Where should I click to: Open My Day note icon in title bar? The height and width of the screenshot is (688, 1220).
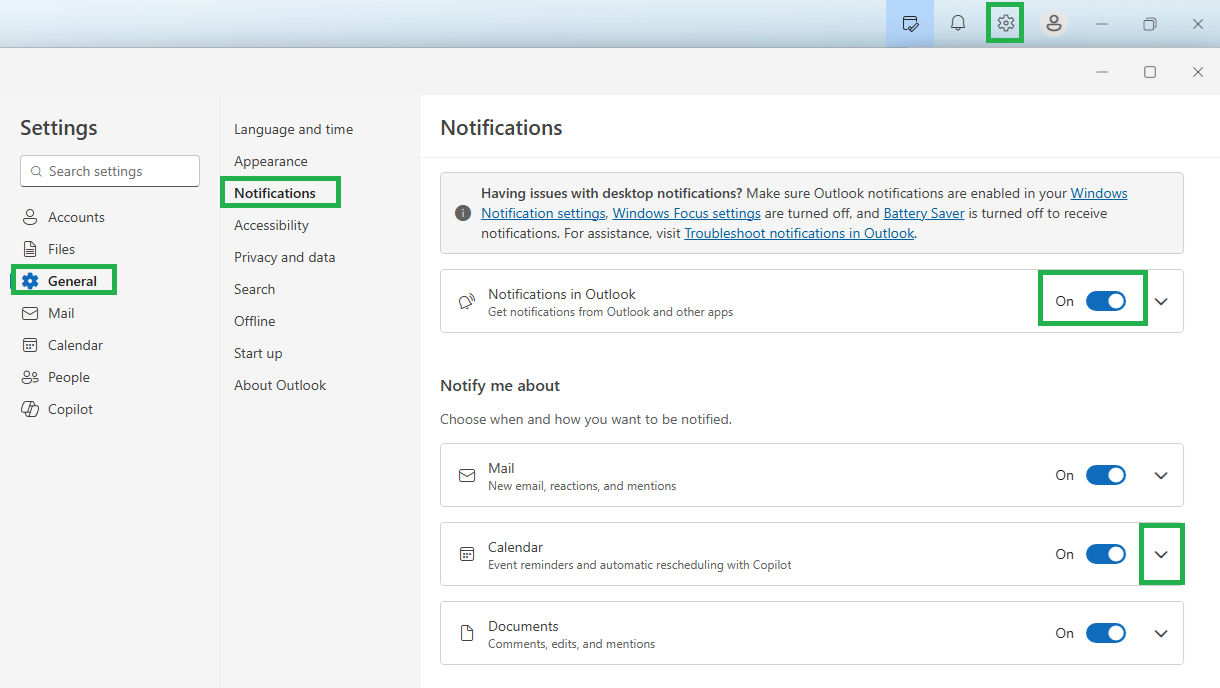(910, 24)
